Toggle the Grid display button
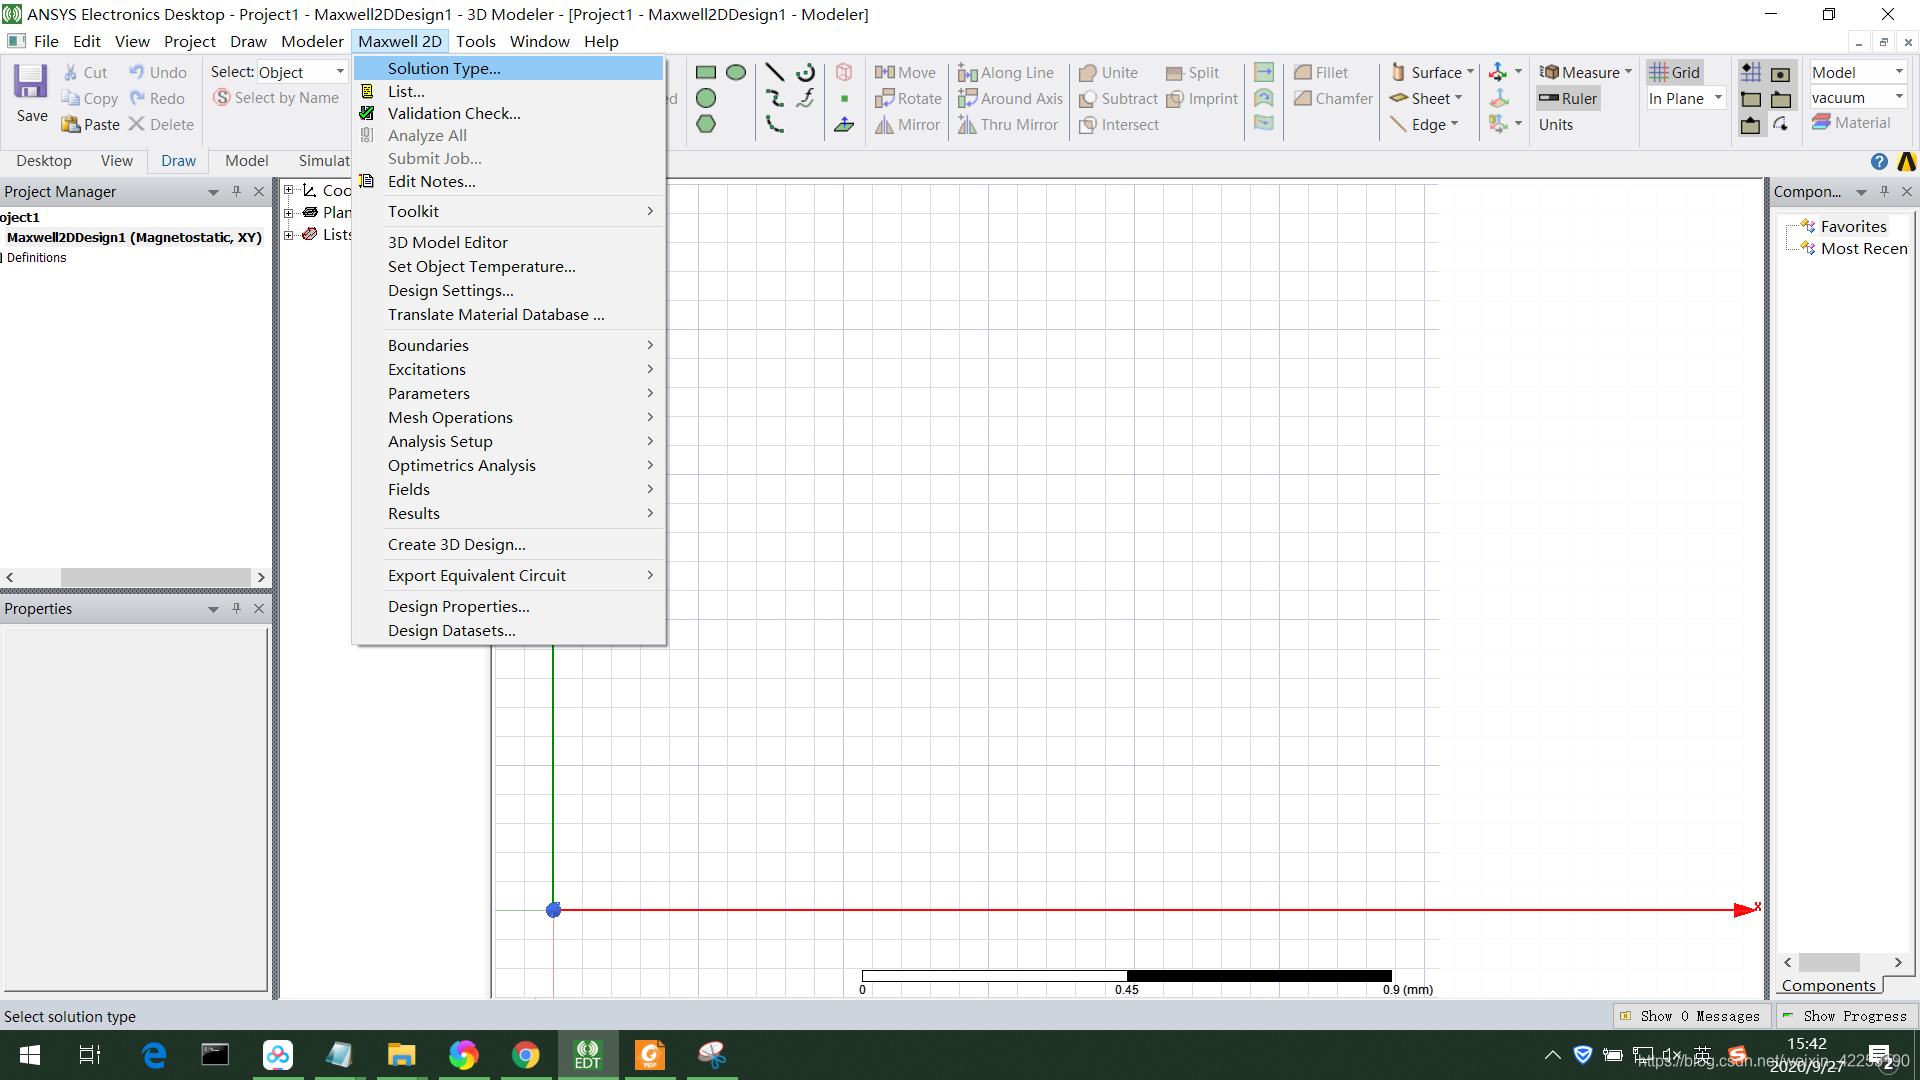Viewport: 1920px width, 1080px height. coord(1675,73)
